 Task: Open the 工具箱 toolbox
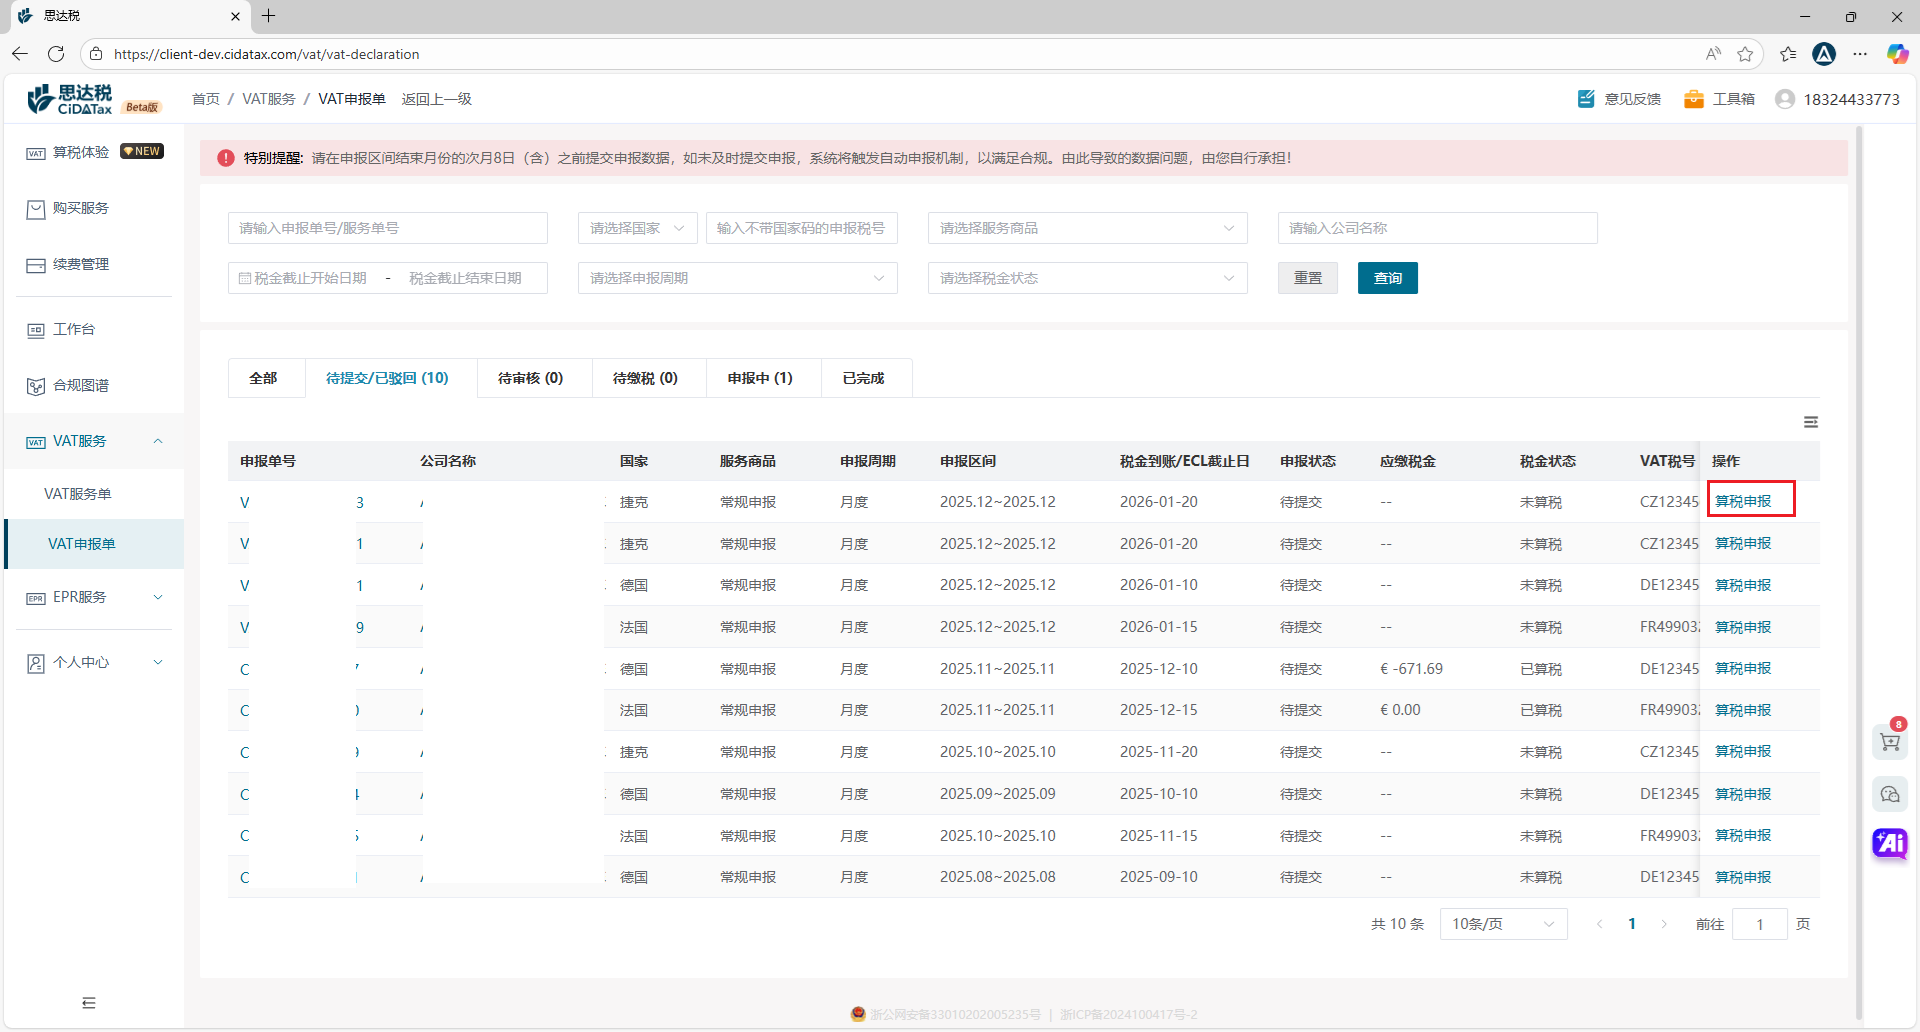[1720, 99]
